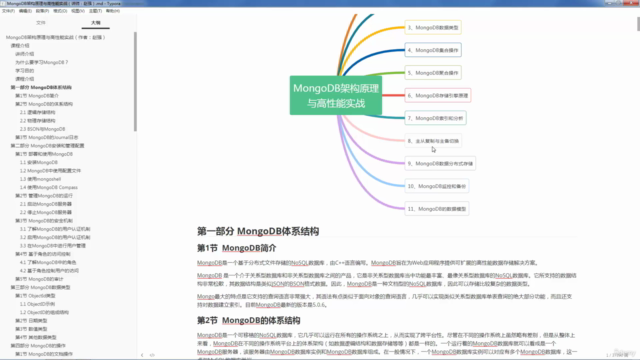Screen dimensions: 640x360
Task: Open the 格式(O) menu
Action: [60, 11]
